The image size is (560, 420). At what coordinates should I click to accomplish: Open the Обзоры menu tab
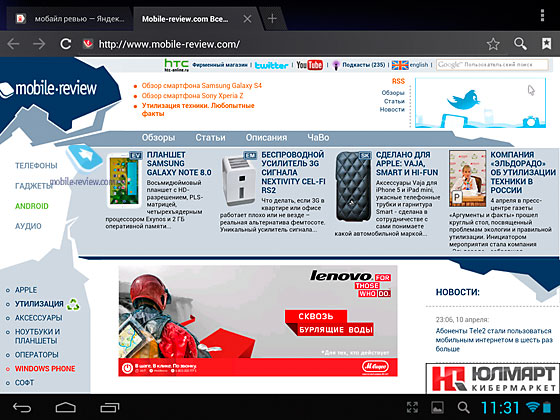[158, 138]
